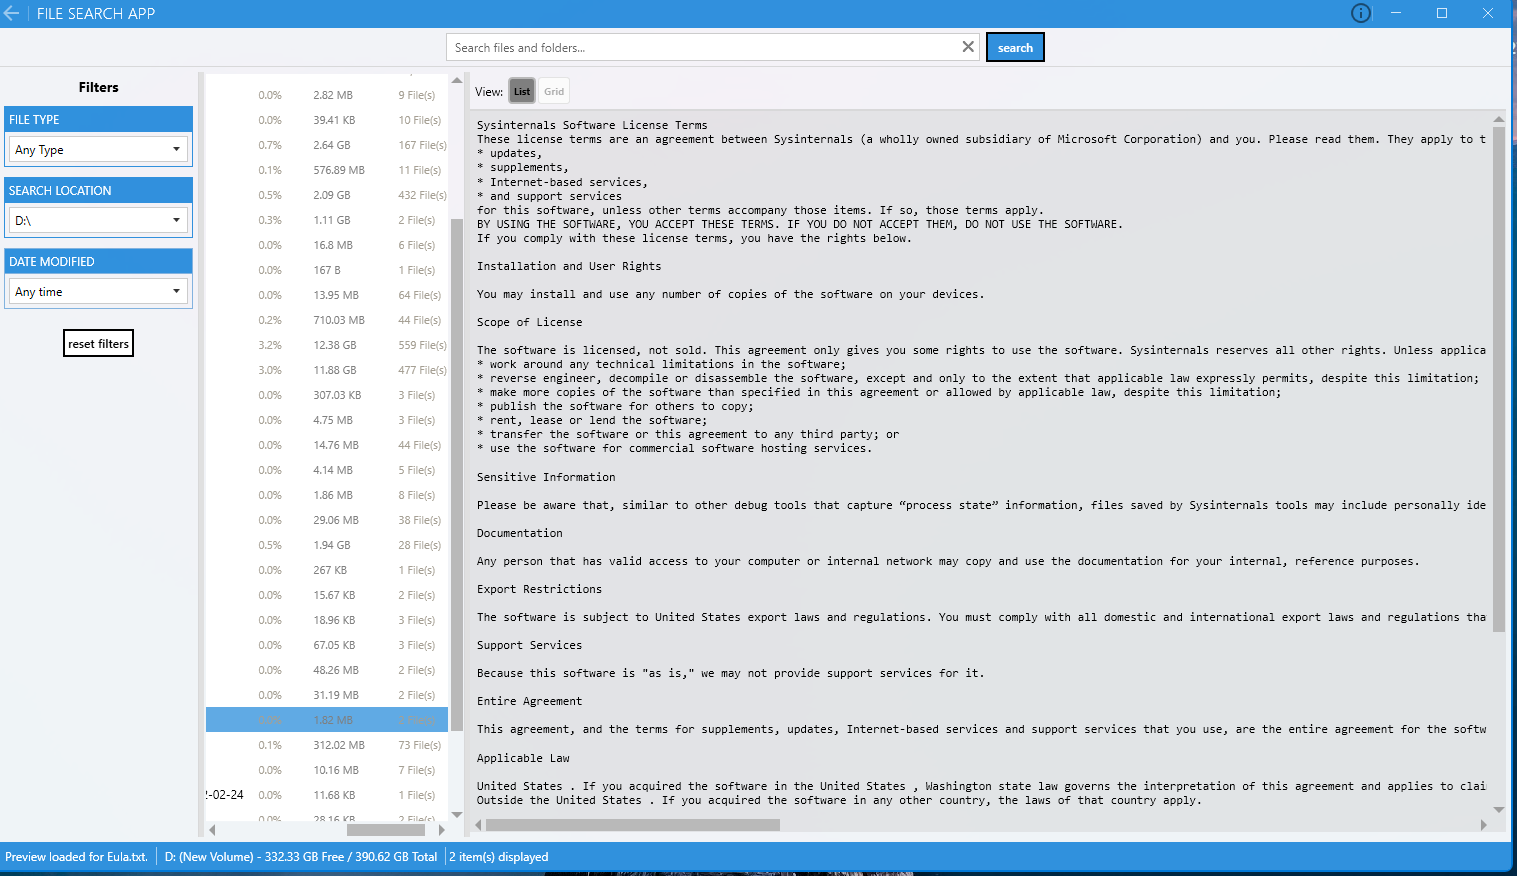Viewport: 1517px width, 876px height.
Task: Select the row with 576.89 MB
Action: tap(327, 170)
